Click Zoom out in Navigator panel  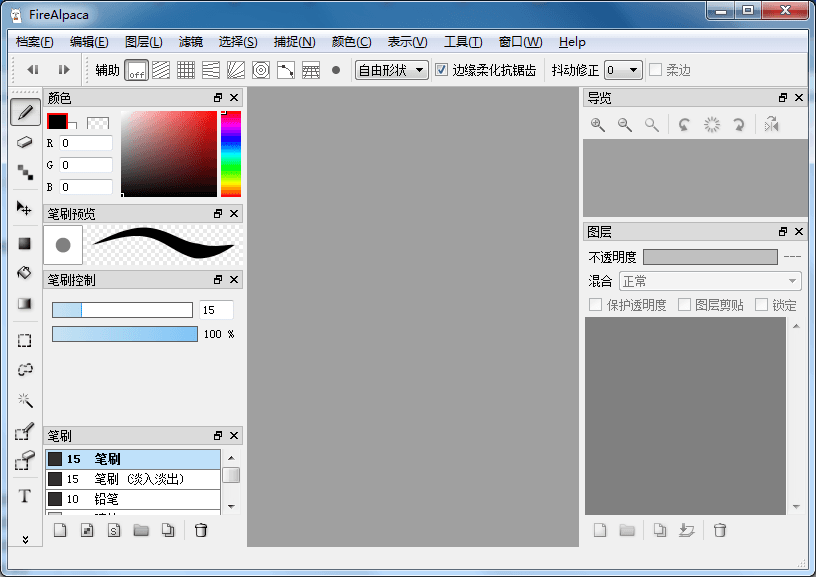624,125
